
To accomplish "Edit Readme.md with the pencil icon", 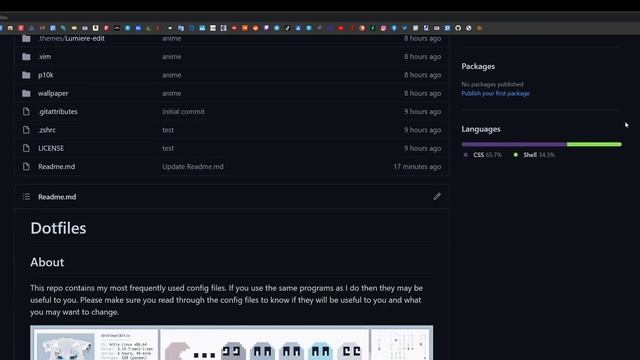I will click(437, 196).
